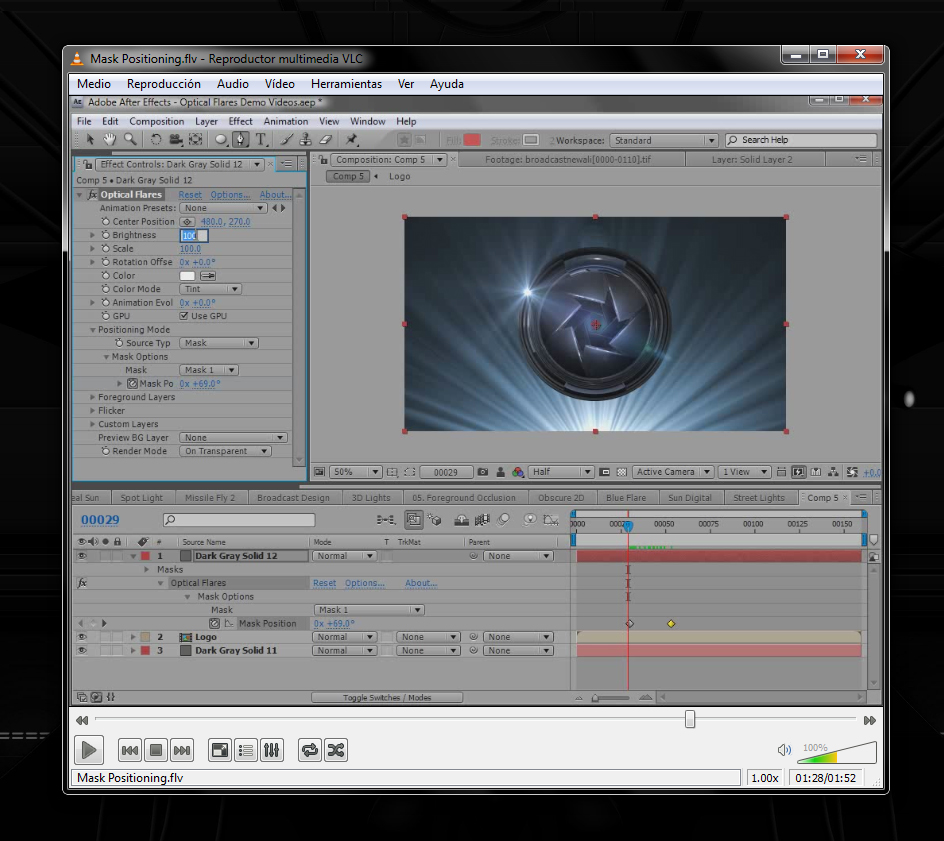Take snapshot with the camera icon
This screenshot has width=944, height=841.
[483, 472]
